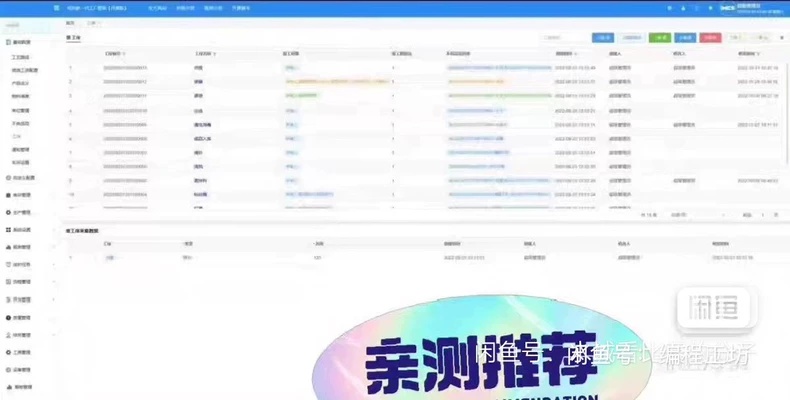The image size is (790, 400).
Task: Select the four-square grid icon in sidebar
Action: point(8,230)
